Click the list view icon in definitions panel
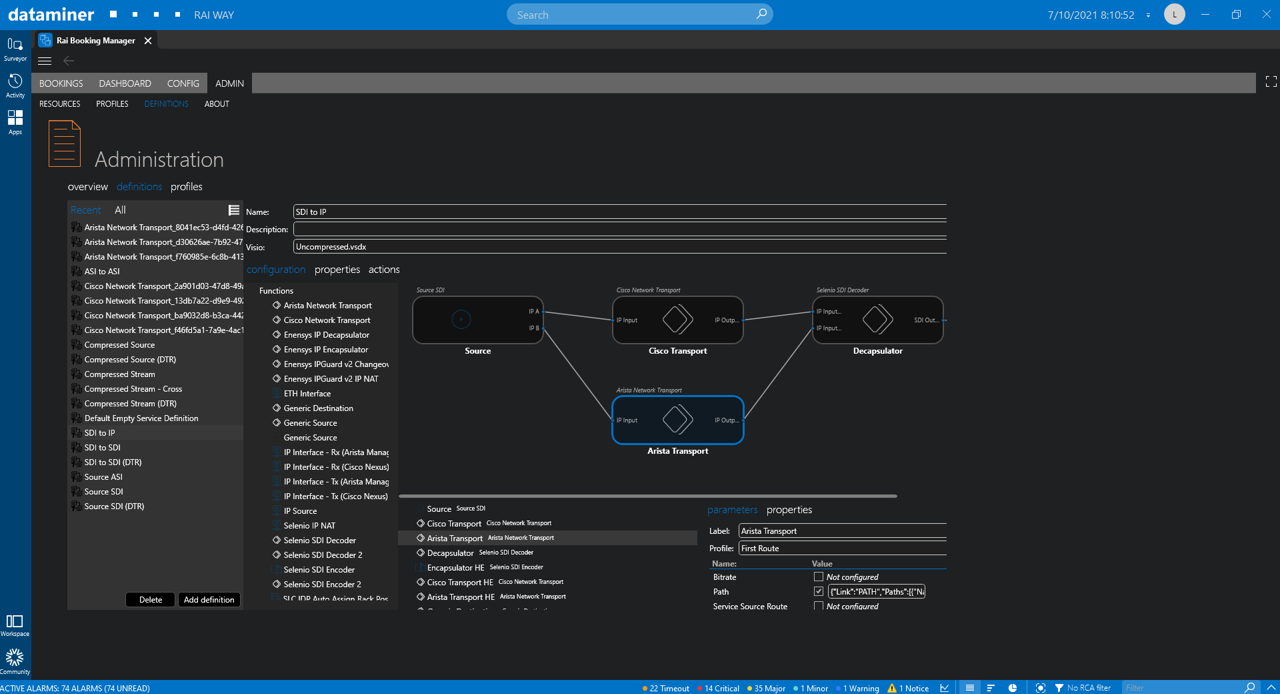 [x=234, y=210]
